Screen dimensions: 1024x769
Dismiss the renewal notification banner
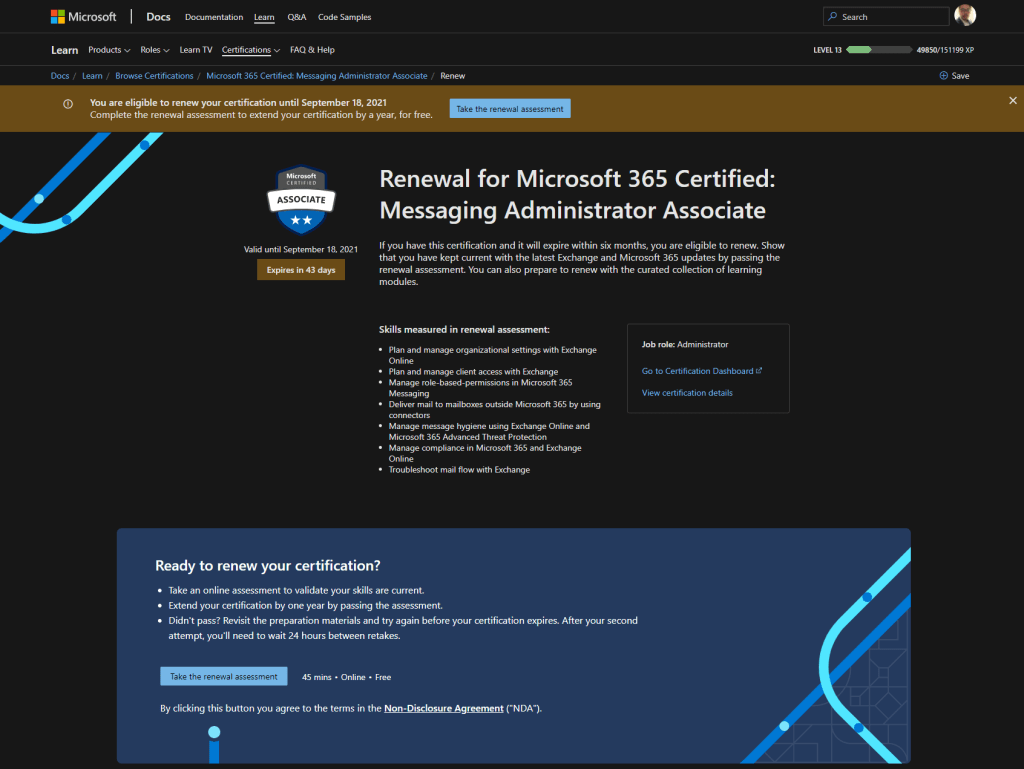[x=1012, y=101]
